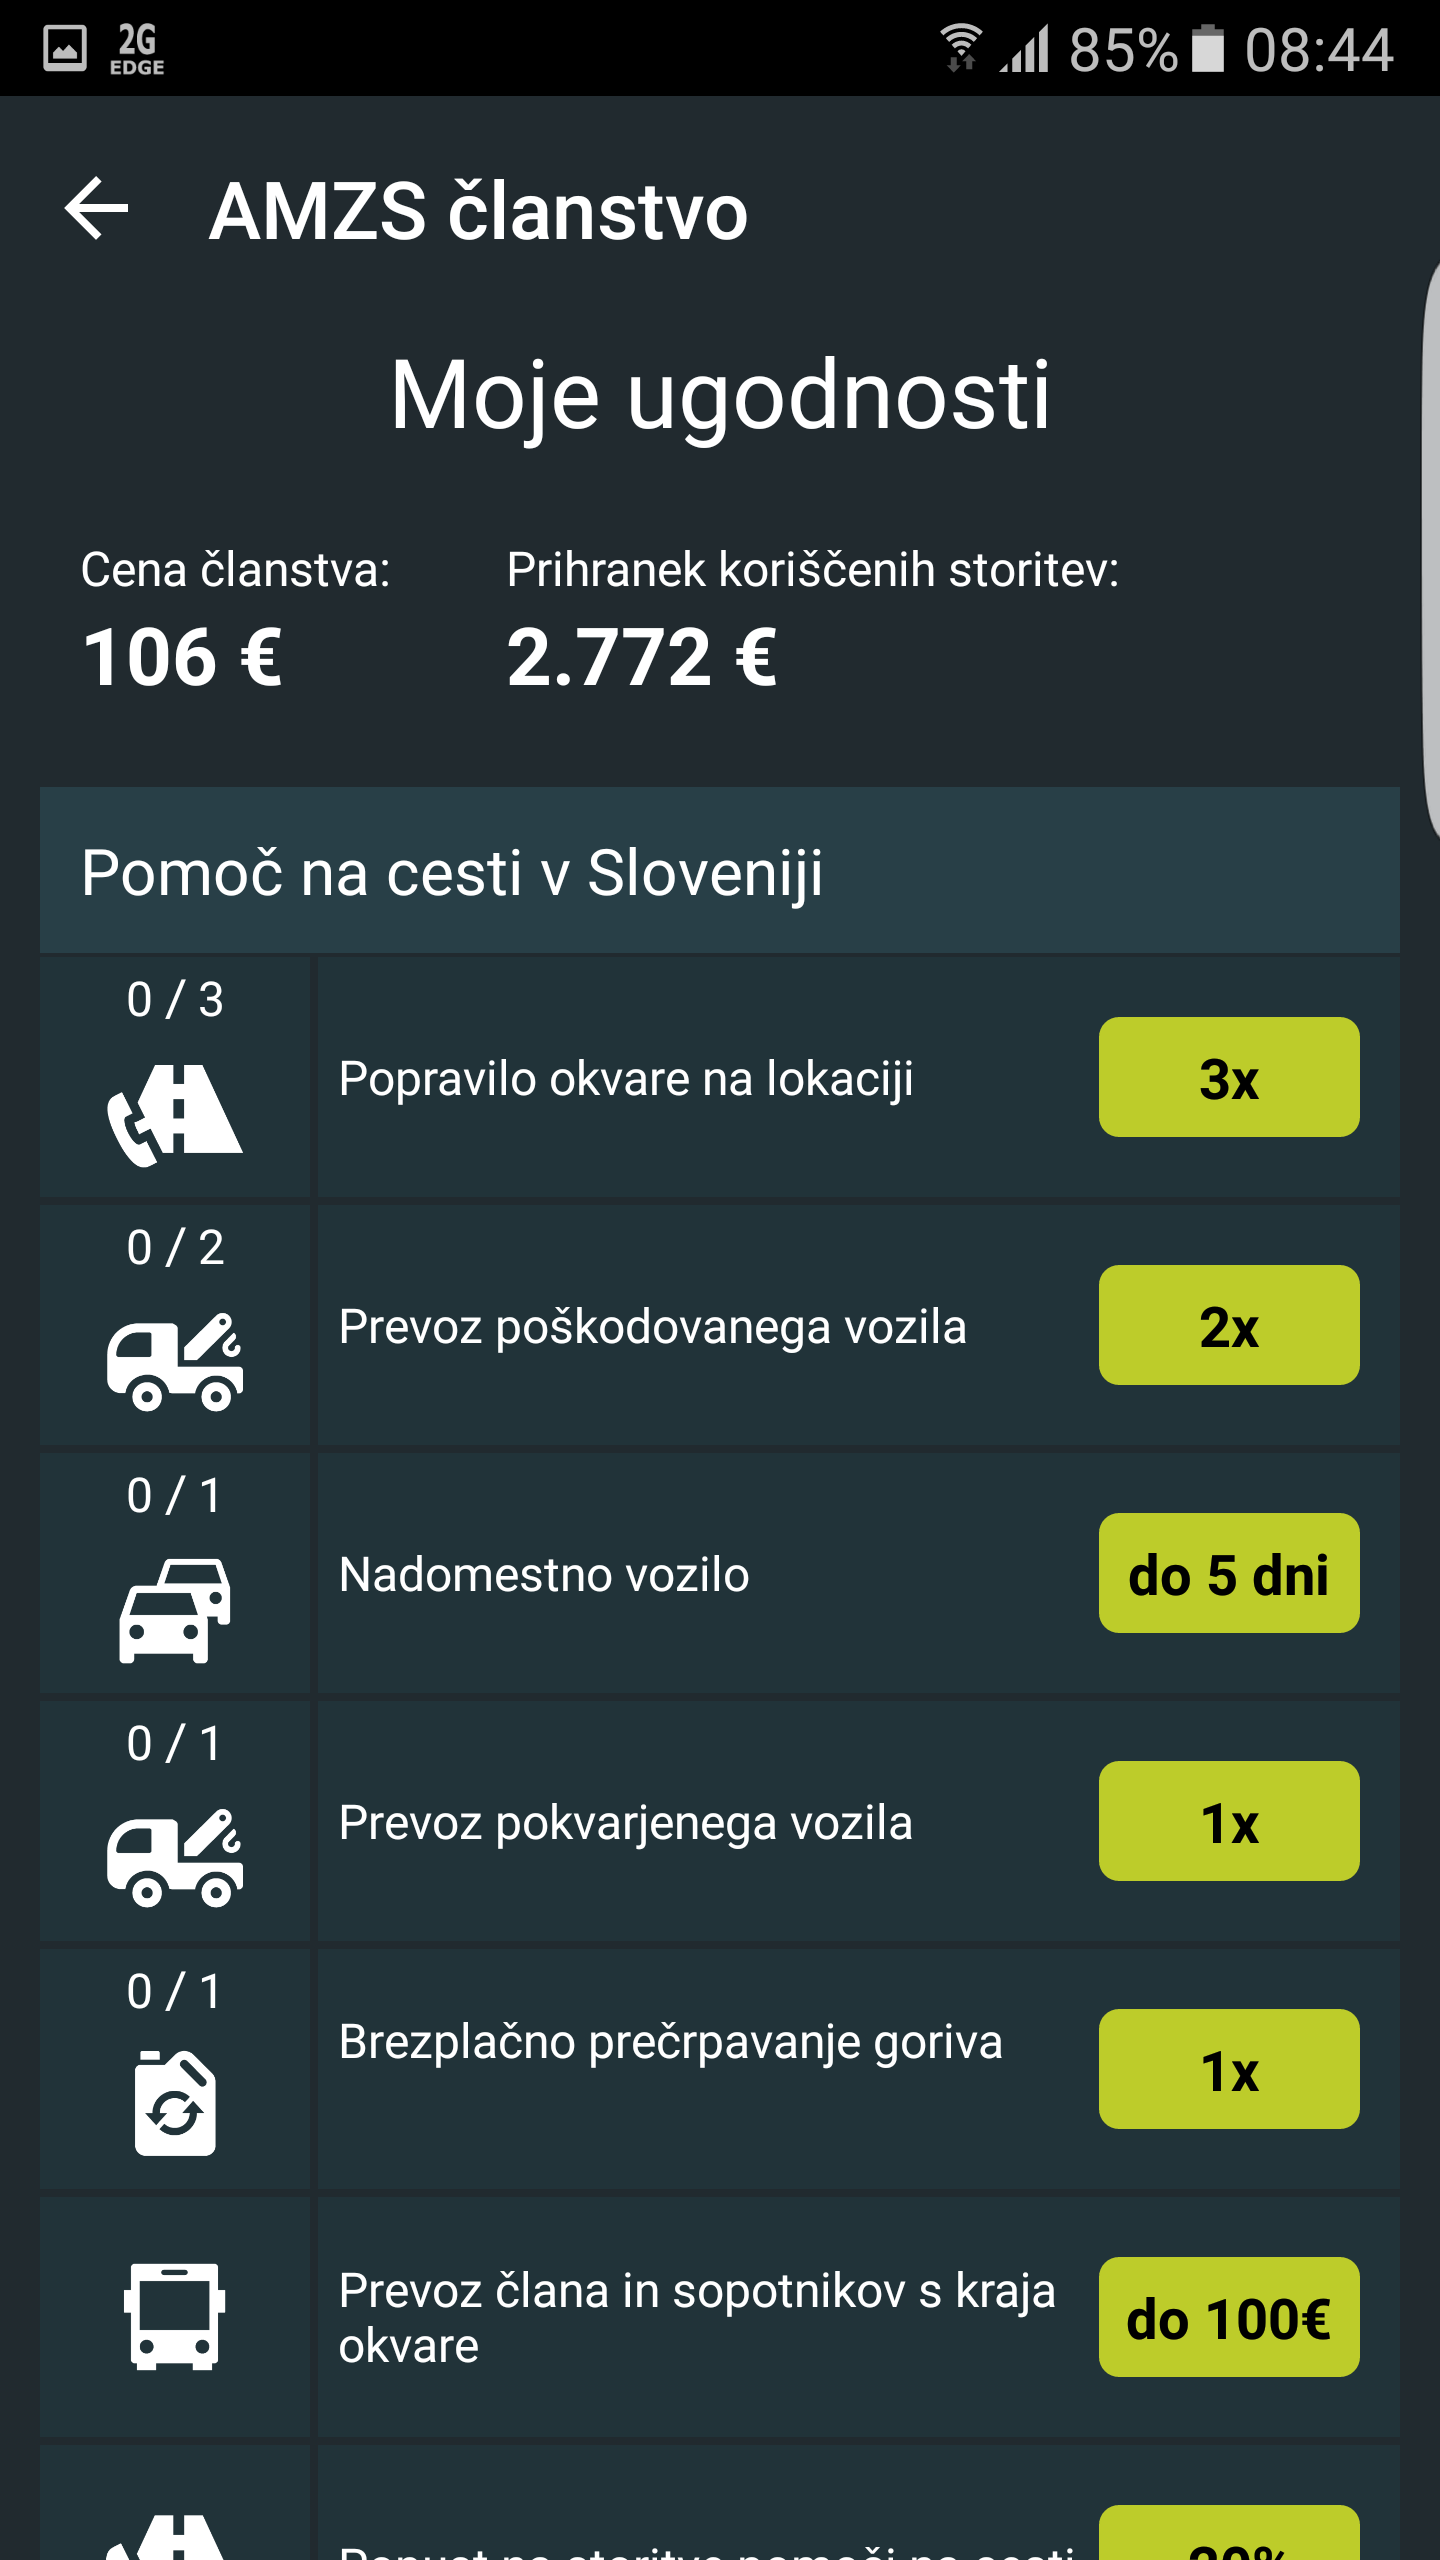The width and height of the screenshot is (1440, 2560).
Task: Tap the 'Pomoč na cesti v Sloveniji' header
Action: click(x=718, y=872)
